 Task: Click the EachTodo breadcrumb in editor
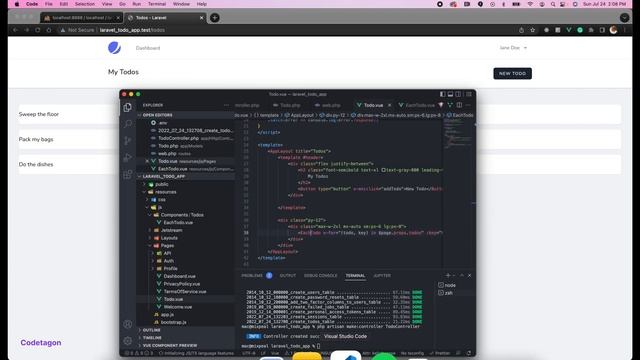(460, 115)
